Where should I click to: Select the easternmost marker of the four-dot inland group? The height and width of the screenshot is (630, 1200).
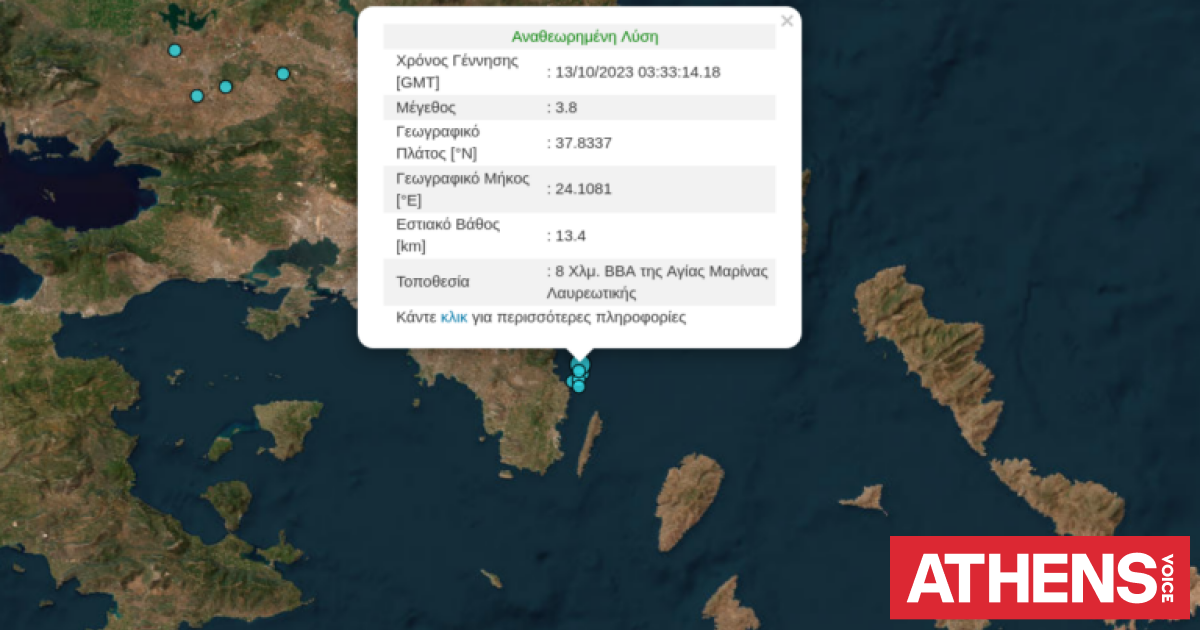pos(283,73)
